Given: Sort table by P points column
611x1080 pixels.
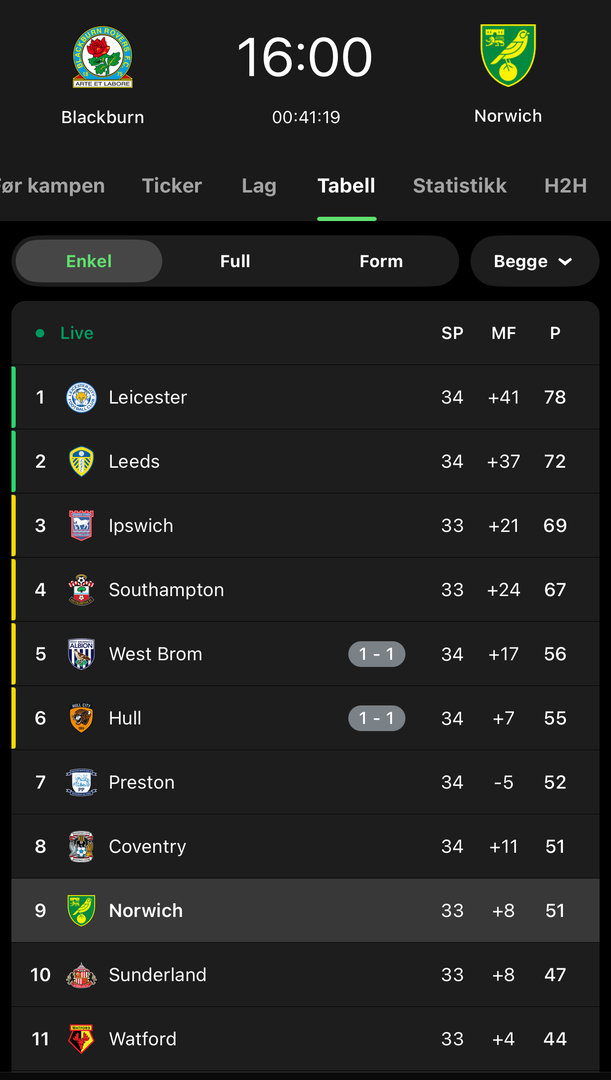Looking at the screenshot, I should [555, 333].
